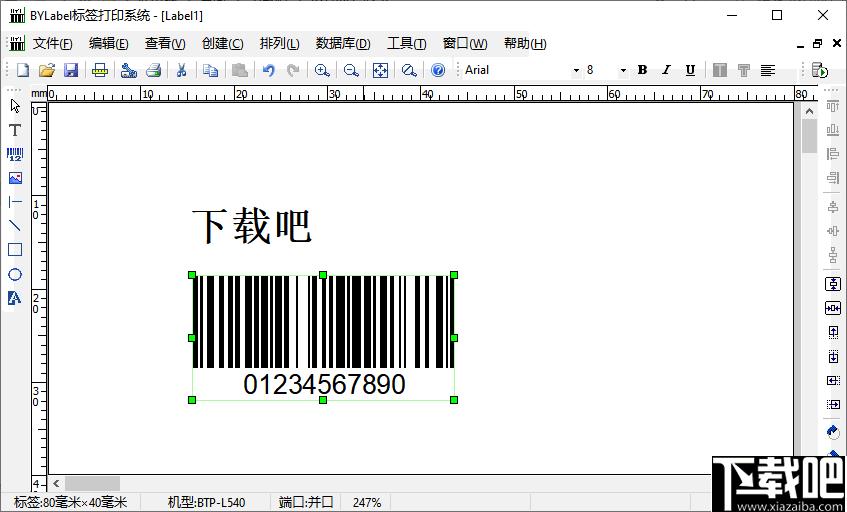The image size is (847, 512).
Task: Toggle the filled-block T text style
Action: (x=720, y=70)
